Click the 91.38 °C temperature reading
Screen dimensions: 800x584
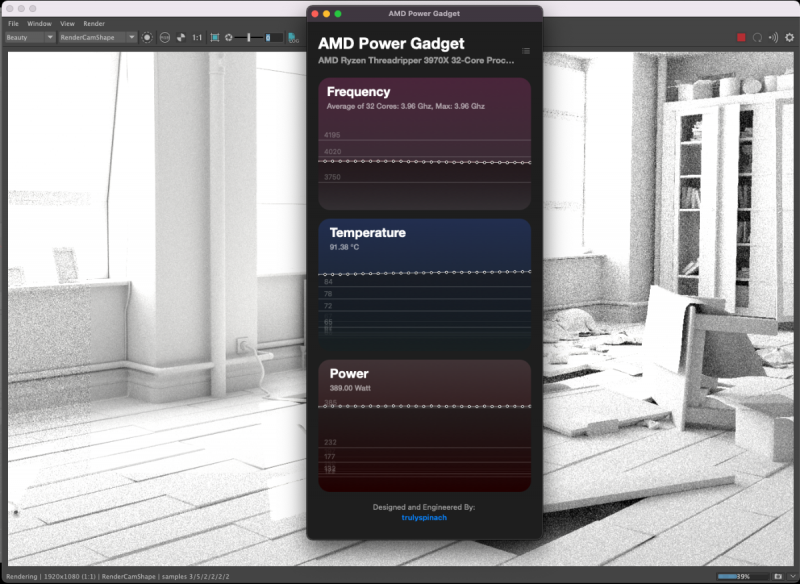pyautogui.click(x=344, y=247)
